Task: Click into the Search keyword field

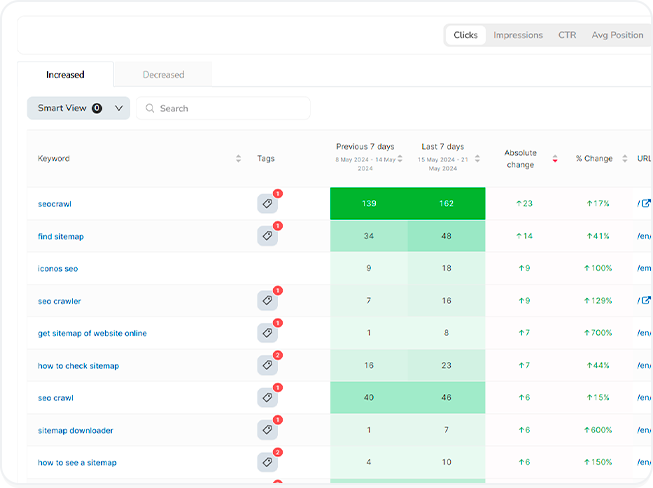Action: [x=230, y=108]
